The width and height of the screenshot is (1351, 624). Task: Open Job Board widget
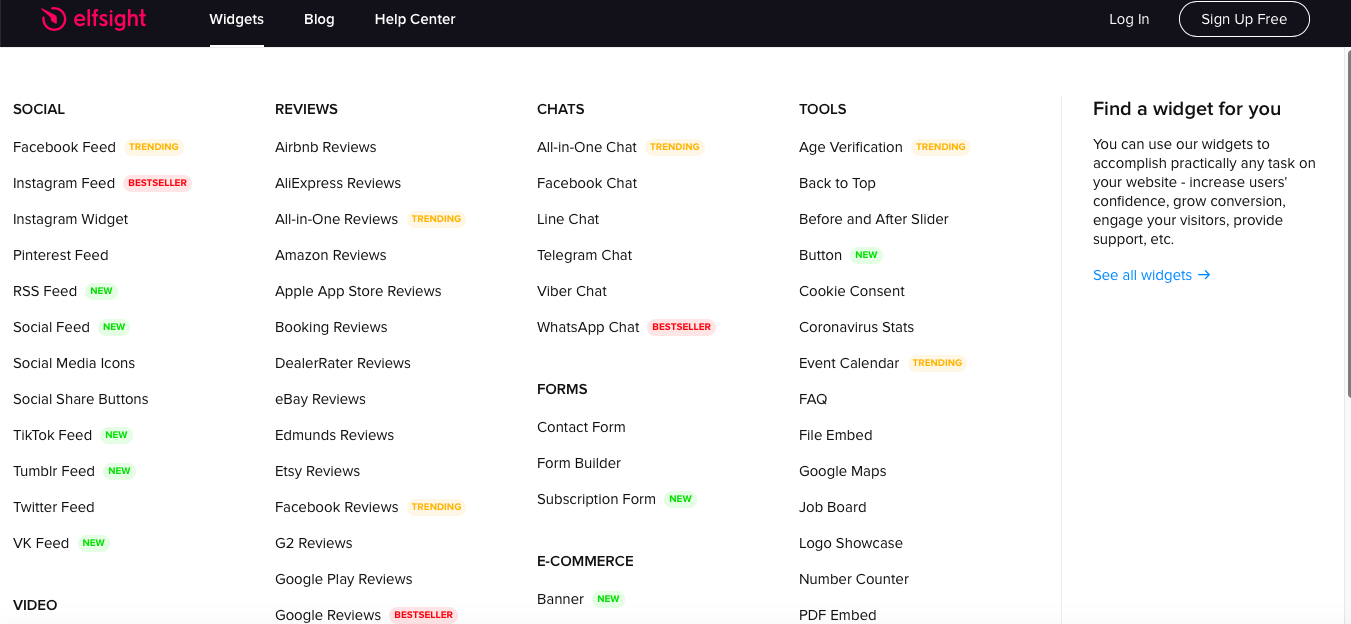pyautogui.click(x=833, y=507)
